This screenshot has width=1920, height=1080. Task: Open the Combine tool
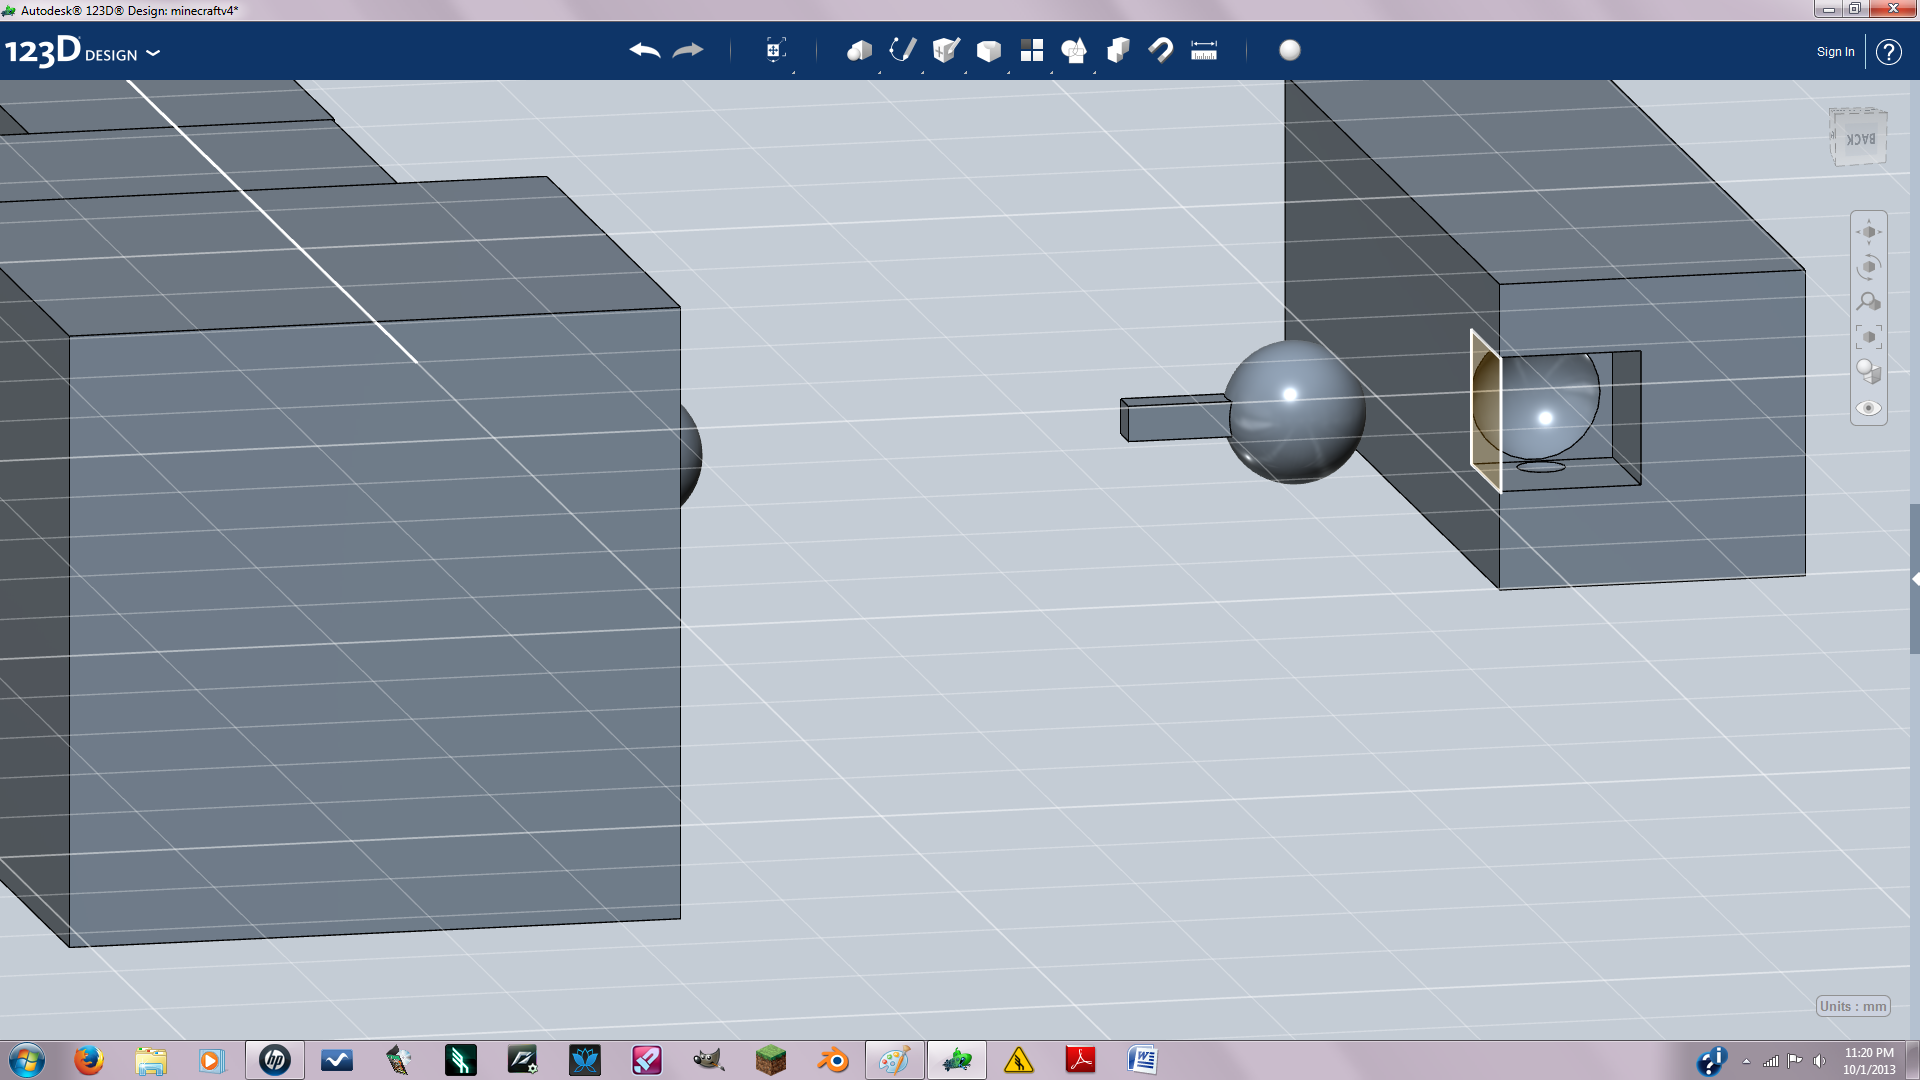click(x=1118, y=50)
